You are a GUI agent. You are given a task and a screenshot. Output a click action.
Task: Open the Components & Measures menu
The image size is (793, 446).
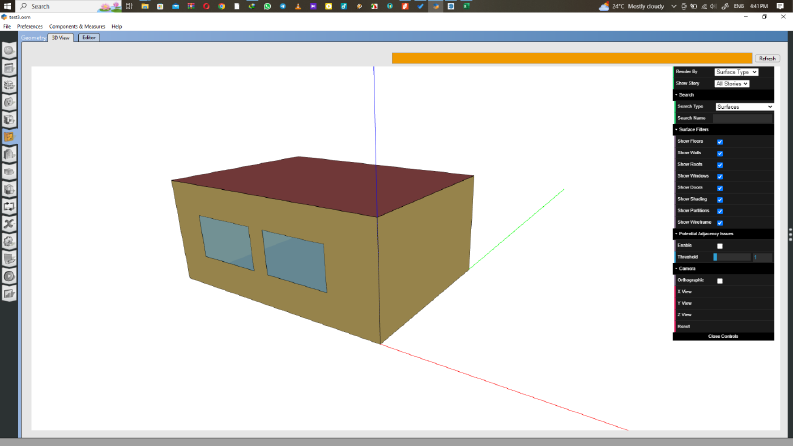point(77,26)
